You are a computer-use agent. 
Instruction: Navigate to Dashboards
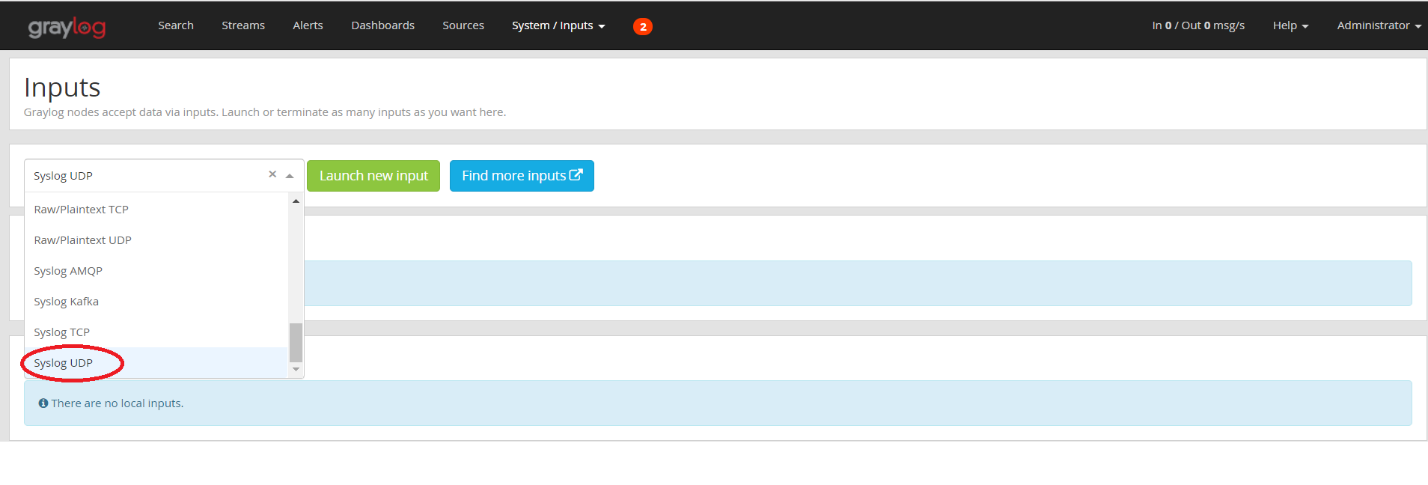[383, 26]
